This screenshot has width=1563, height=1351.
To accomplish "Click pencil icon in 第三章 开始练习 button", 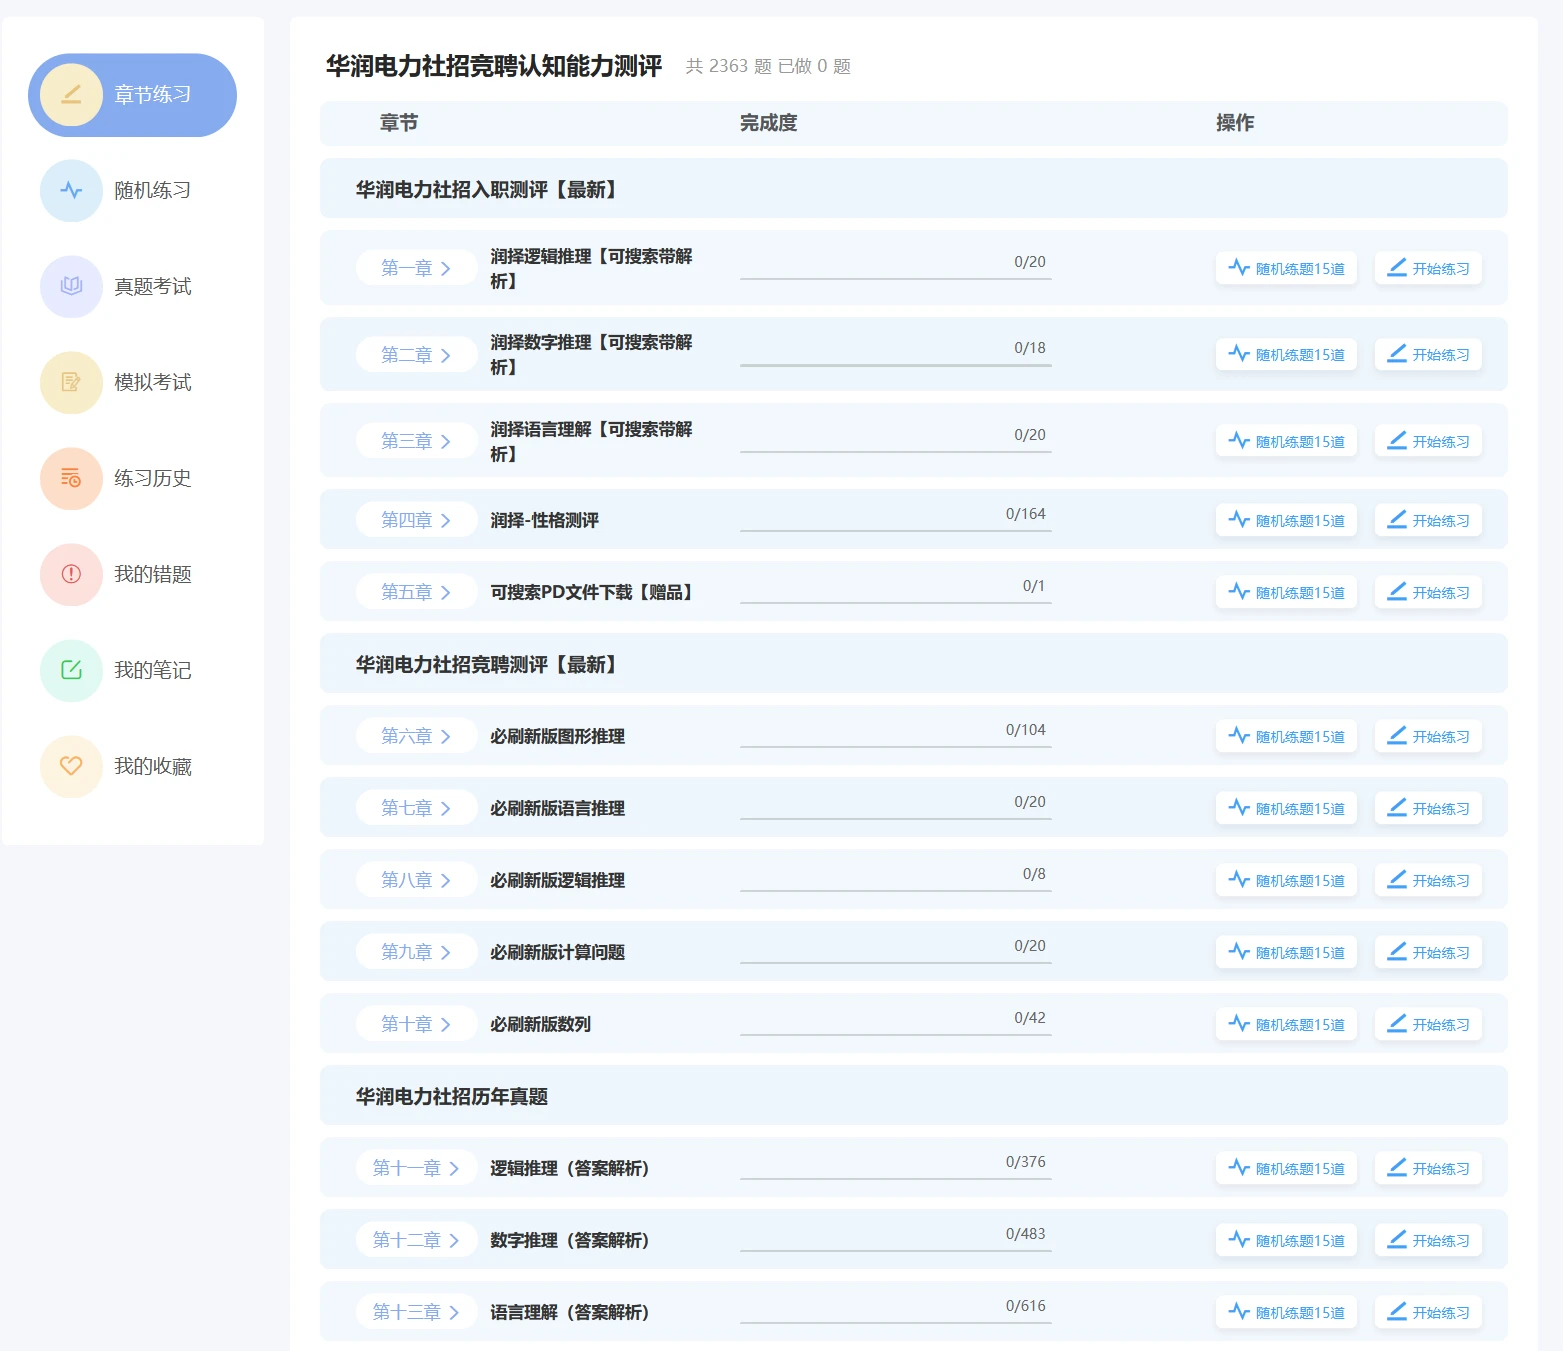I will (x=1397, y=440).
